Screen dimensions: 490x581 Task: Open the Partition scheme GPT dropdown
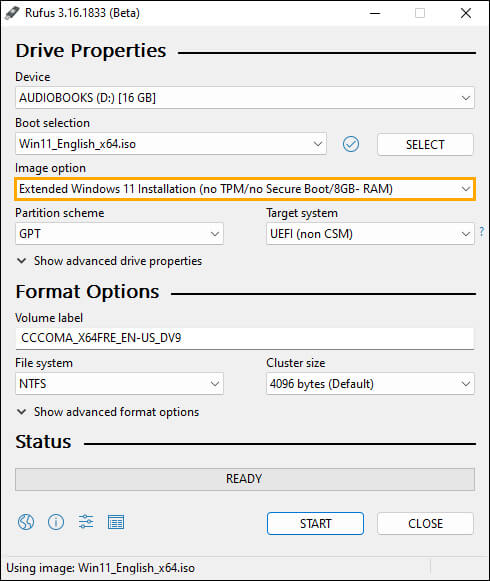coord(119,234)
